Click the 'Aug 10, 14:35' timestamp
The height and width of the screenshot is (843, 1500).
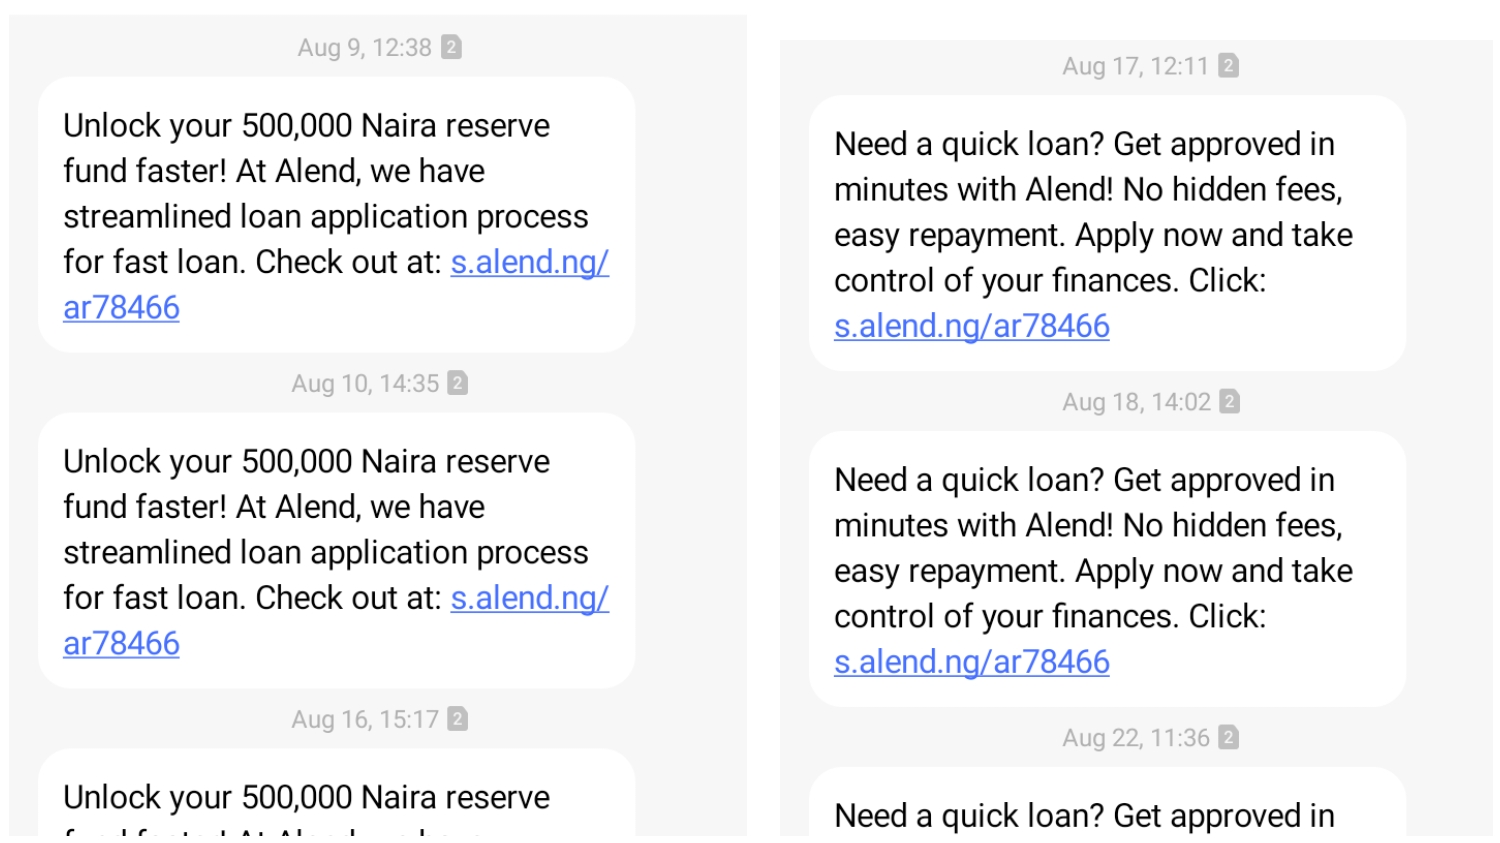pyautogui.click(x=365, y=384)
